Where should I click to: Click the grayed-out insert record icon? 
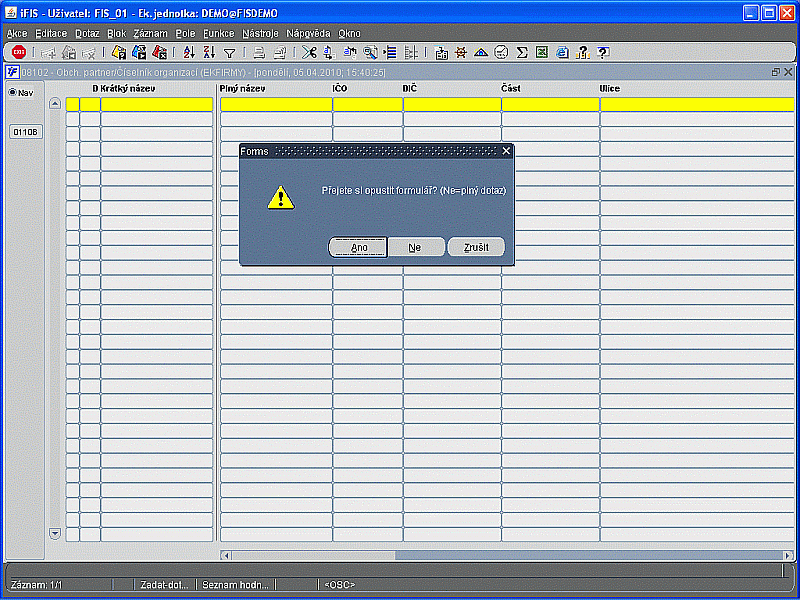[48, 52]
